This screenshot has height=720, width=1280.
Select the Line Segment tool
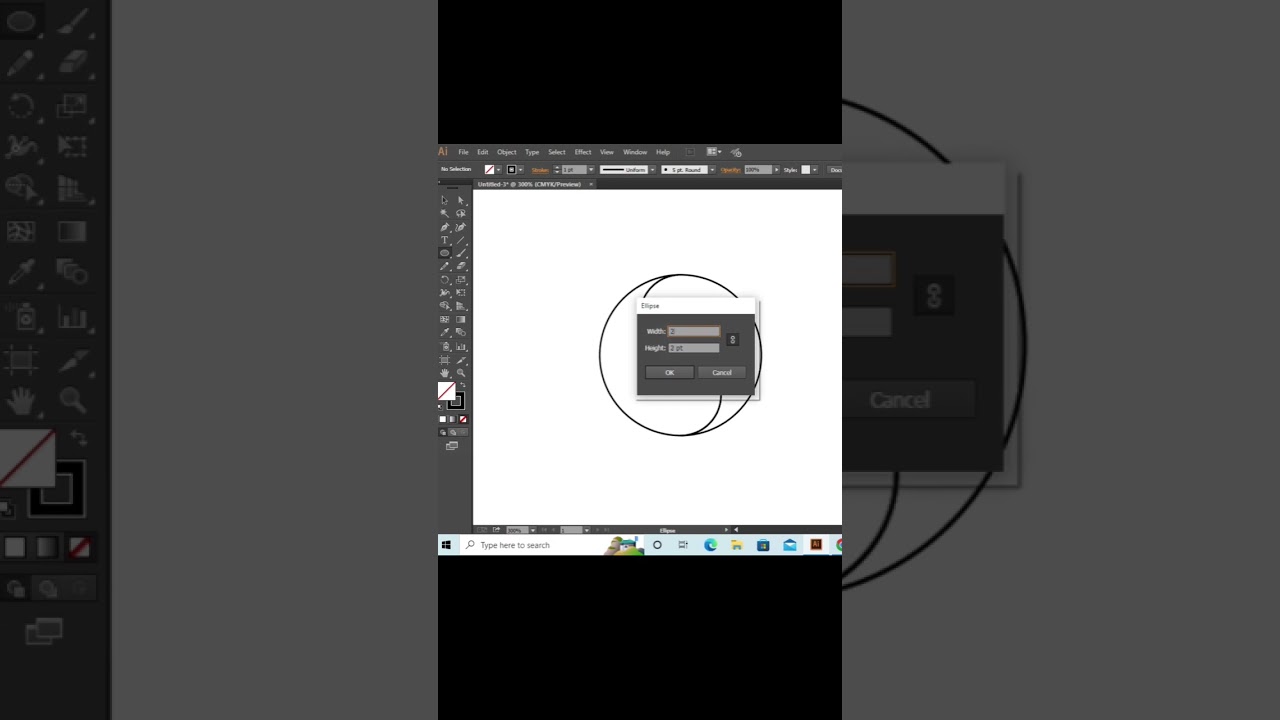coord(461,240)
